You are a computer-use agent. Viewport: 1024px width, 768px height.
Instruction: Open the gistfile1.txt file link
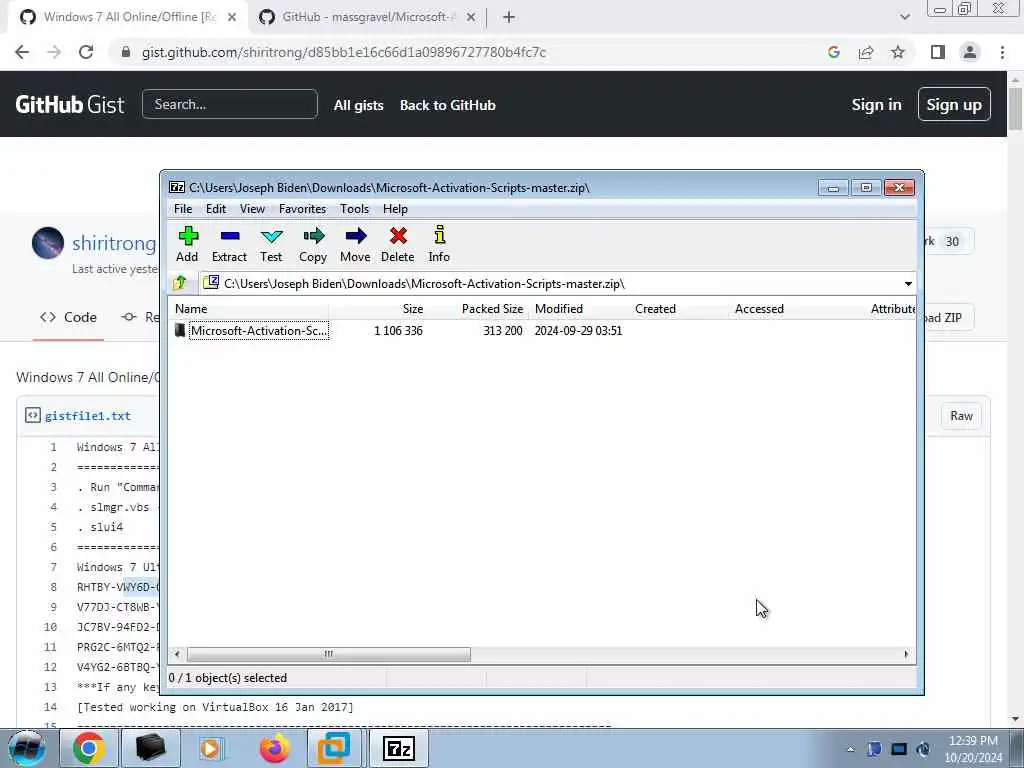(88, 416)
